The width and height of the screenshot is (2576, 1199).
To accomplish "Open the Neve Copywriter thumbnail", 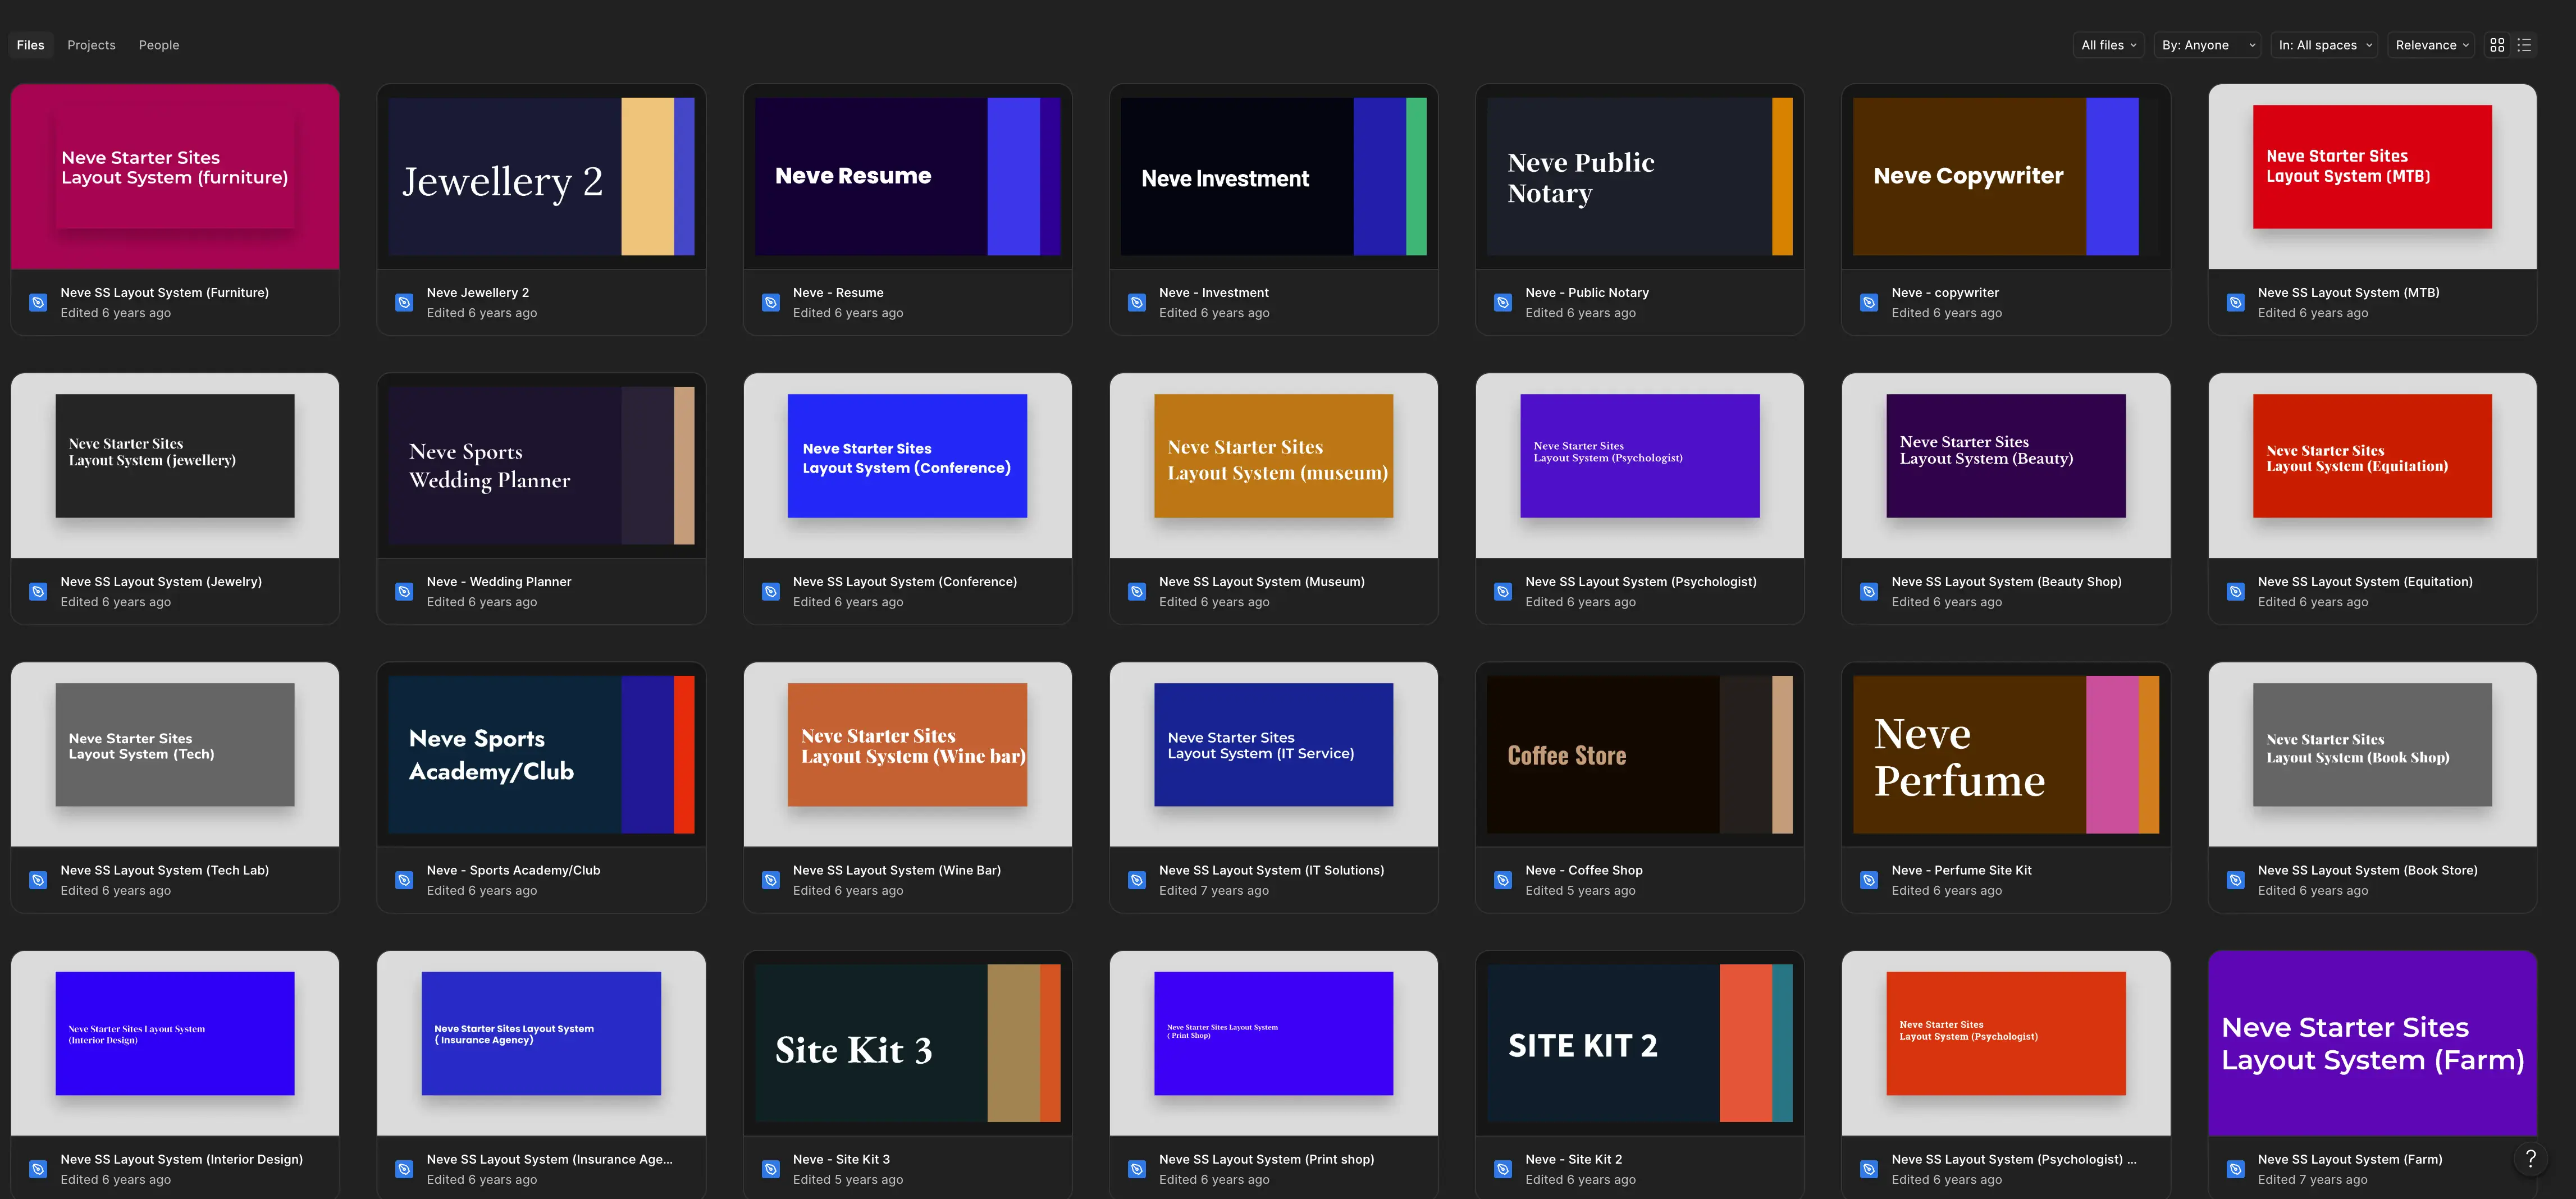I will [x=2005, y=176].
